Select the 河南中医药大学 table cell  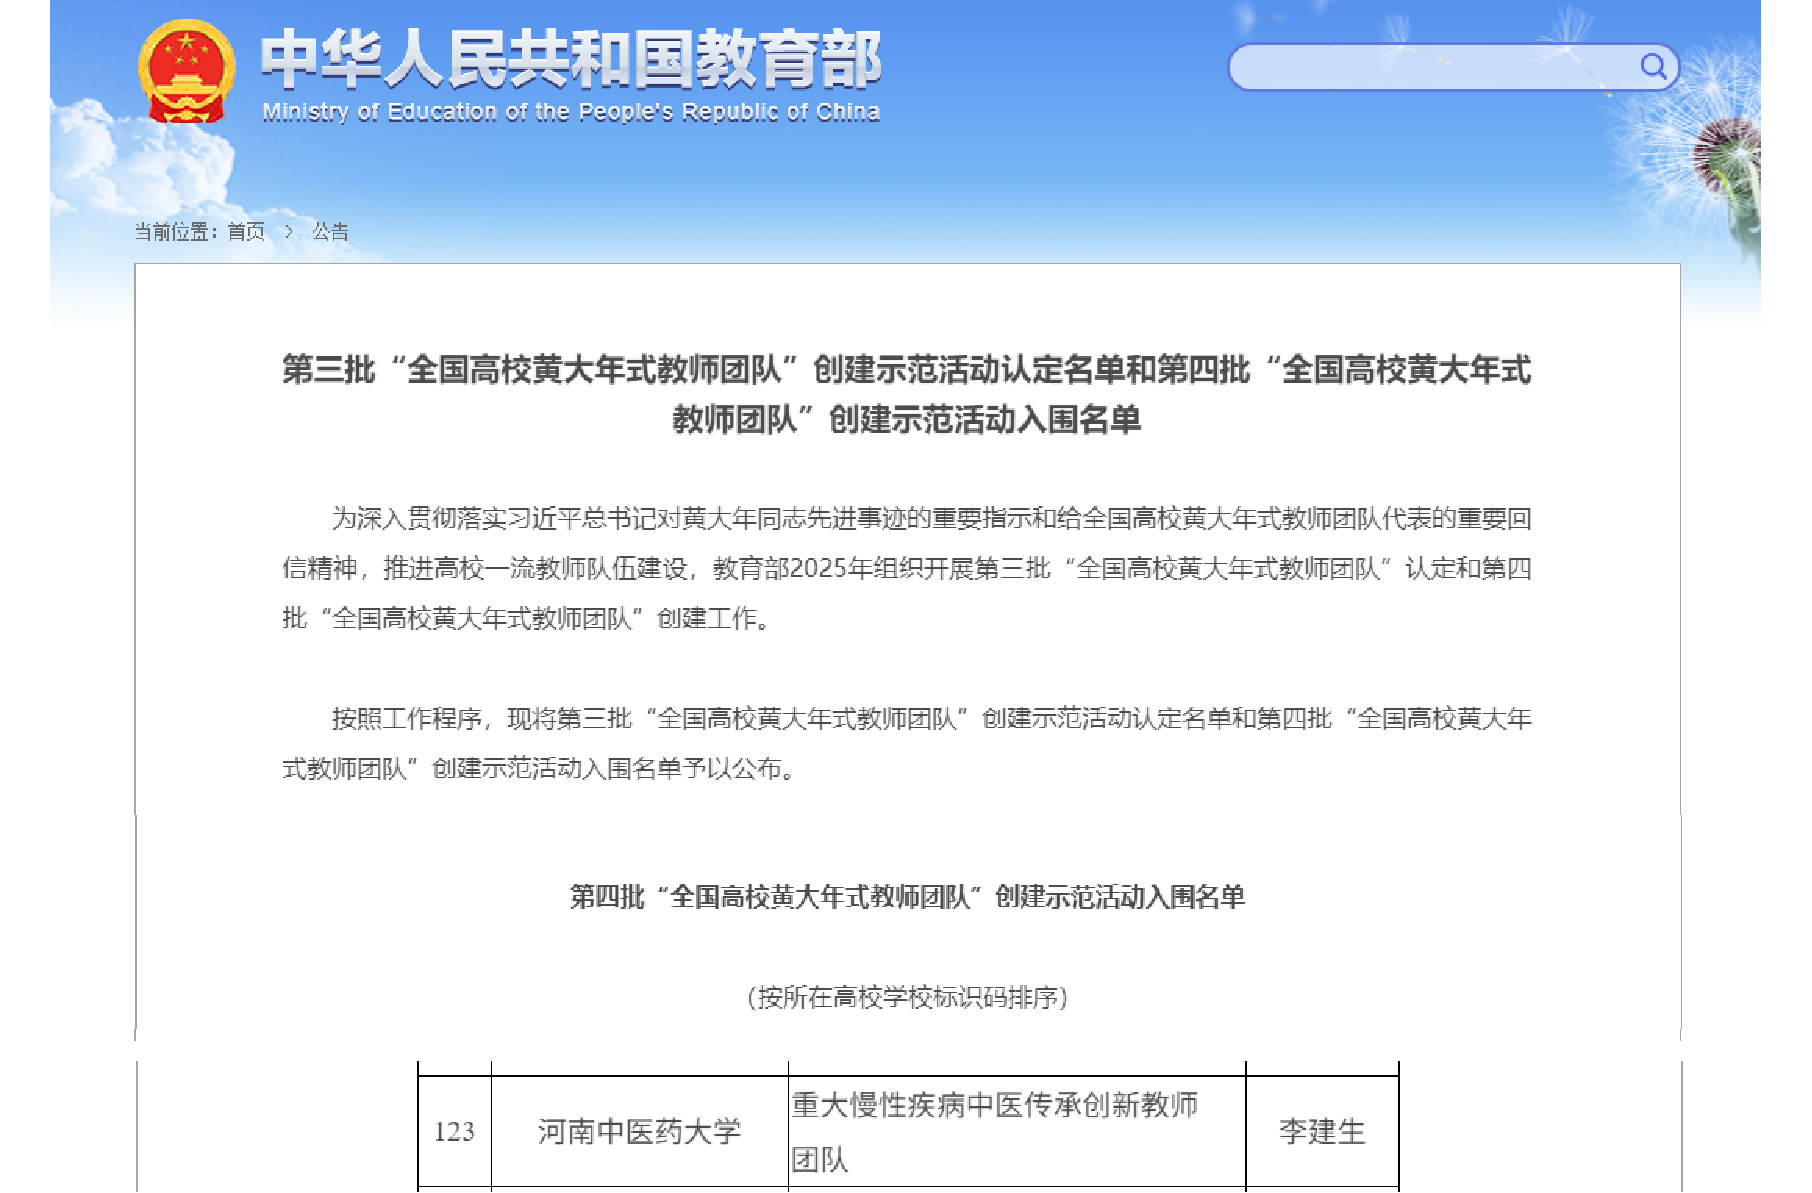pos(639,1131)
